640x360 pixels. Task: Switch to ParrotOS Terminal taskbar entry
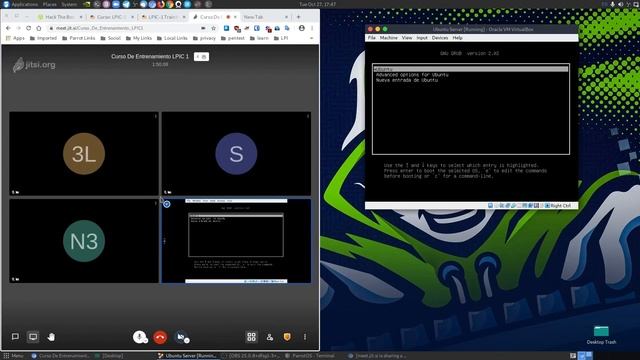coord(310,356)
